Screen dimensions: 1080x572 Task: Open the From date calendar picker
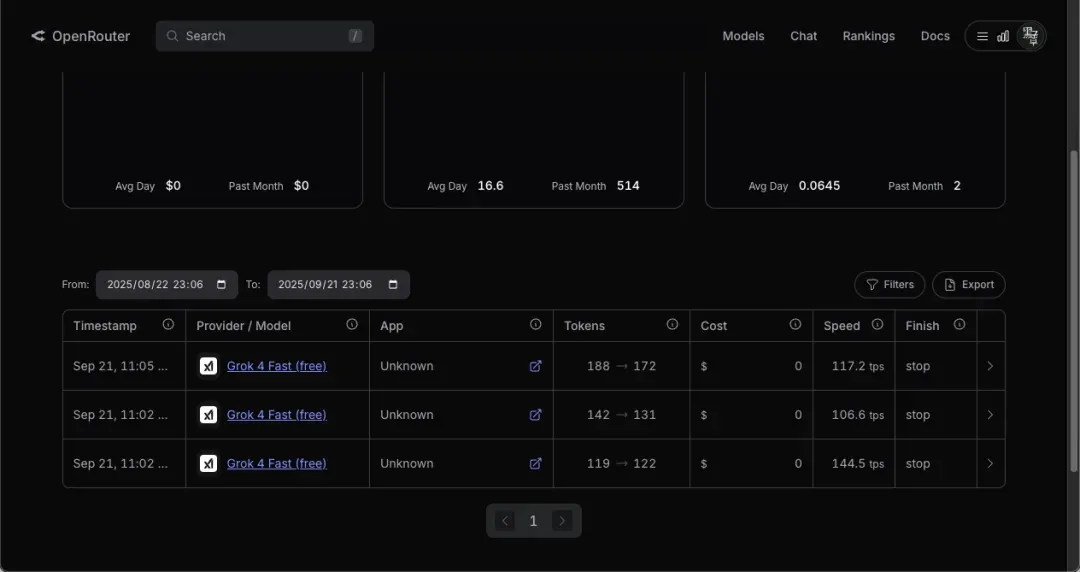tap(222, 285)
